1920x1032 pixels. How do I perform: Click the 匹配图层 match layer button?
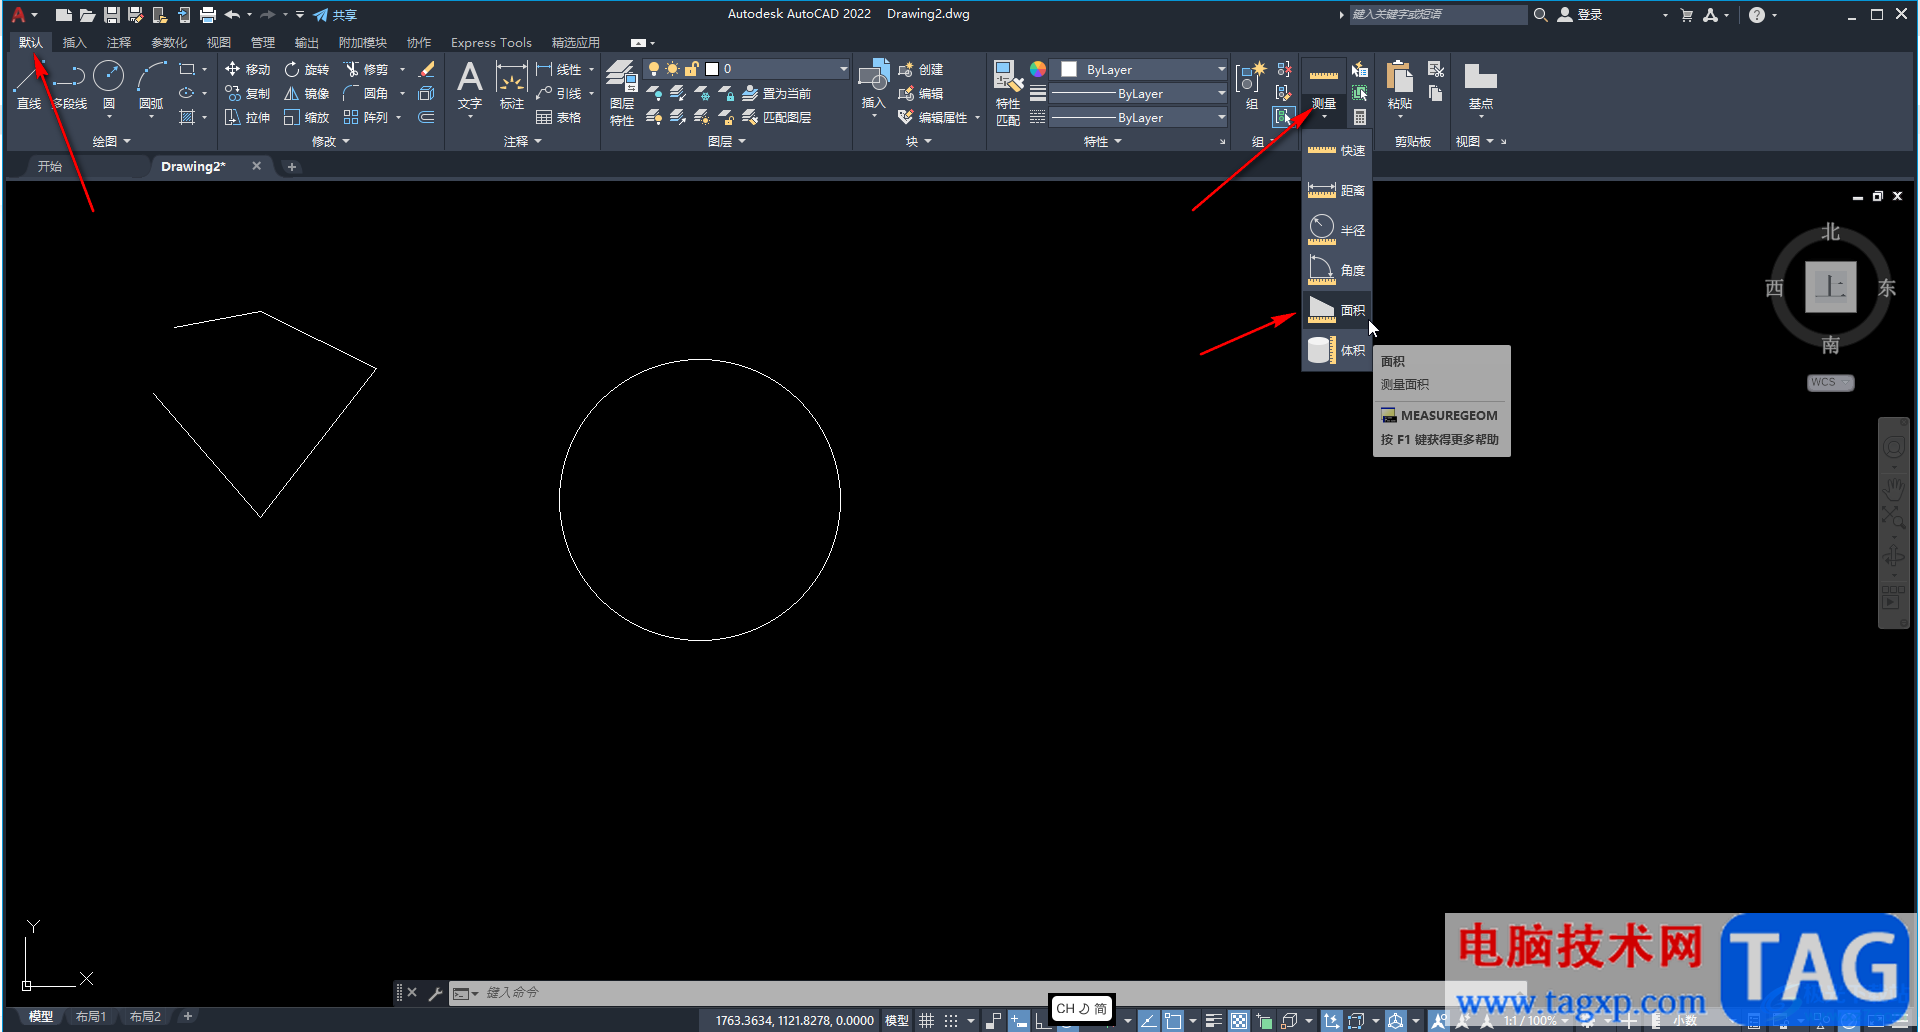pyautogui.click(x=776, y=117)
